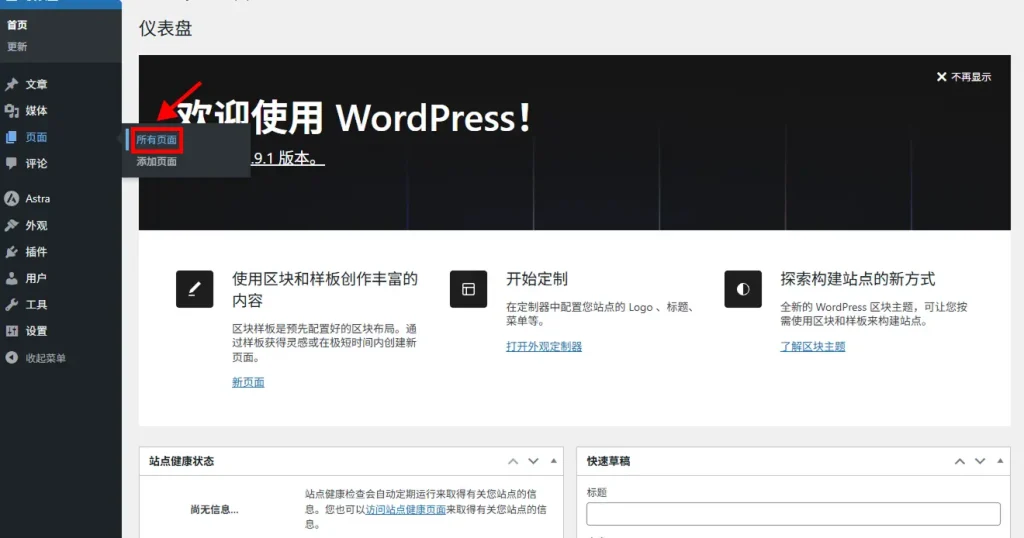Image resolution: width=1024 pixels, height=538 pixels.
Task: Move 快速草稿 widget down
Action: point(980,462)
